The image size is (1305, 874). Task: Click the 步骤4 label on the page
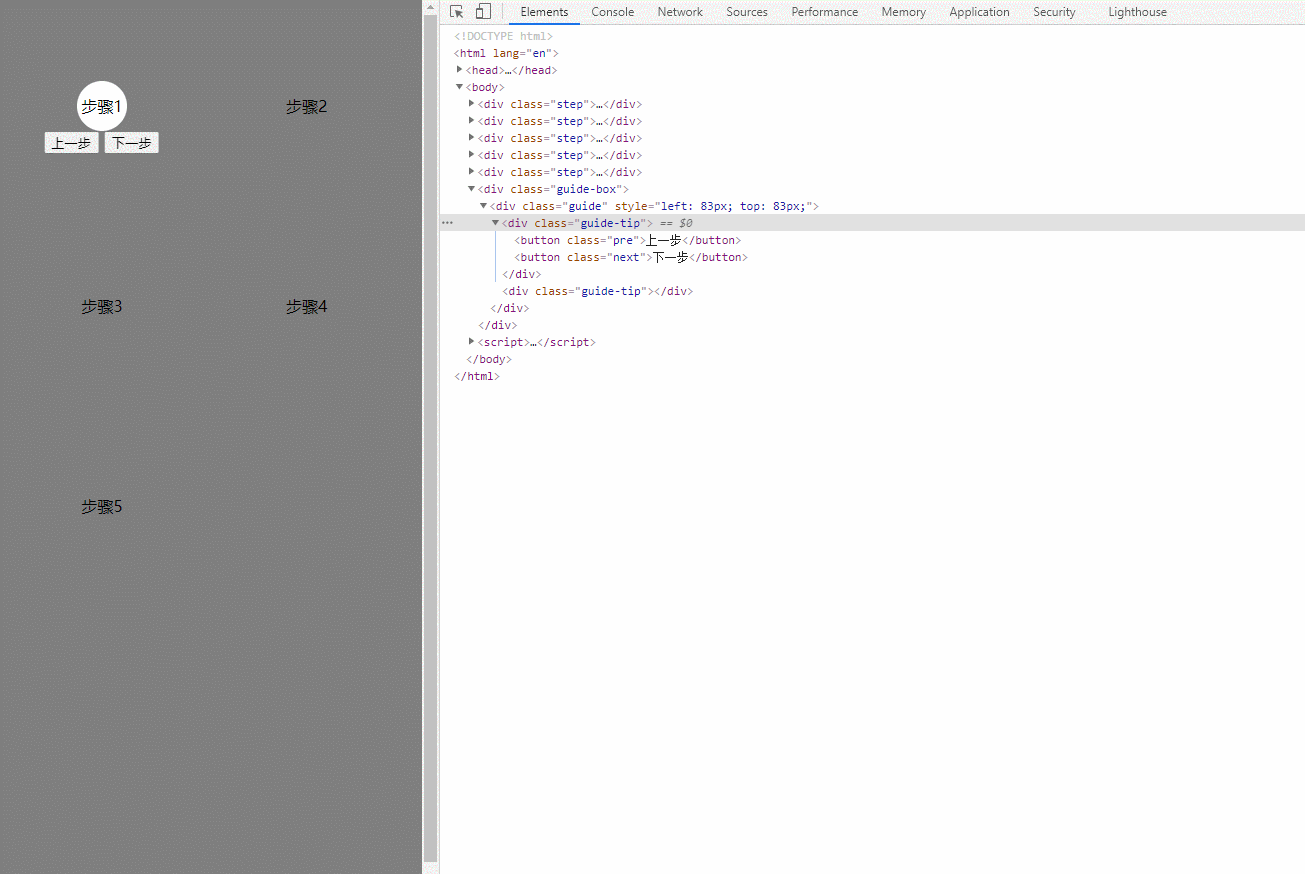[x=307, y=307]
